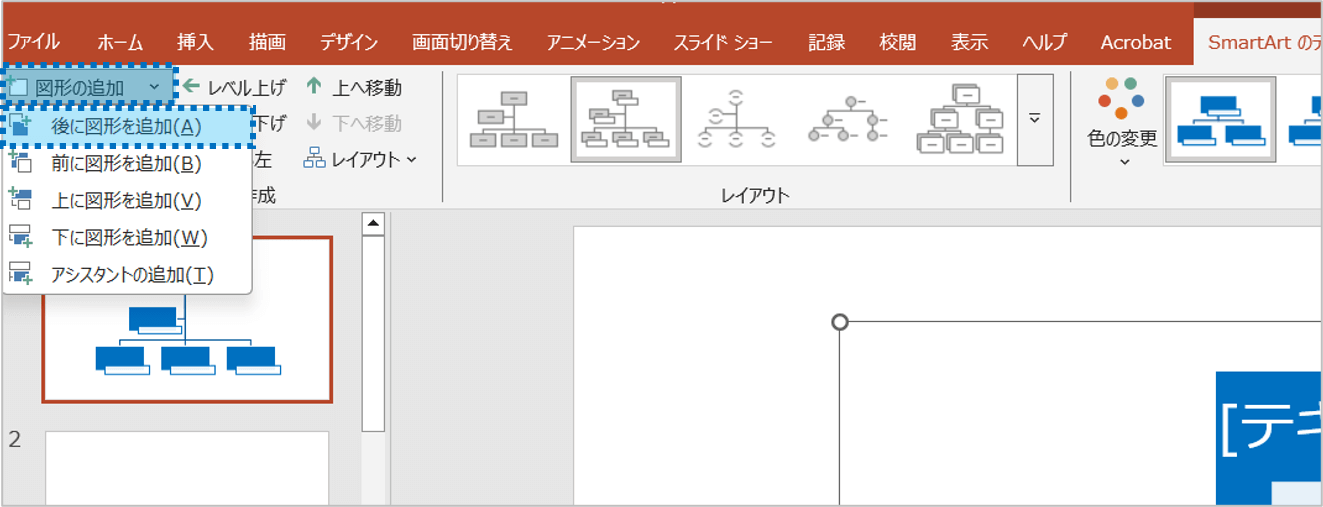1323x507 pixels.
Task: Pick the circle picture hierarchy layout
Action: [849, 120]
